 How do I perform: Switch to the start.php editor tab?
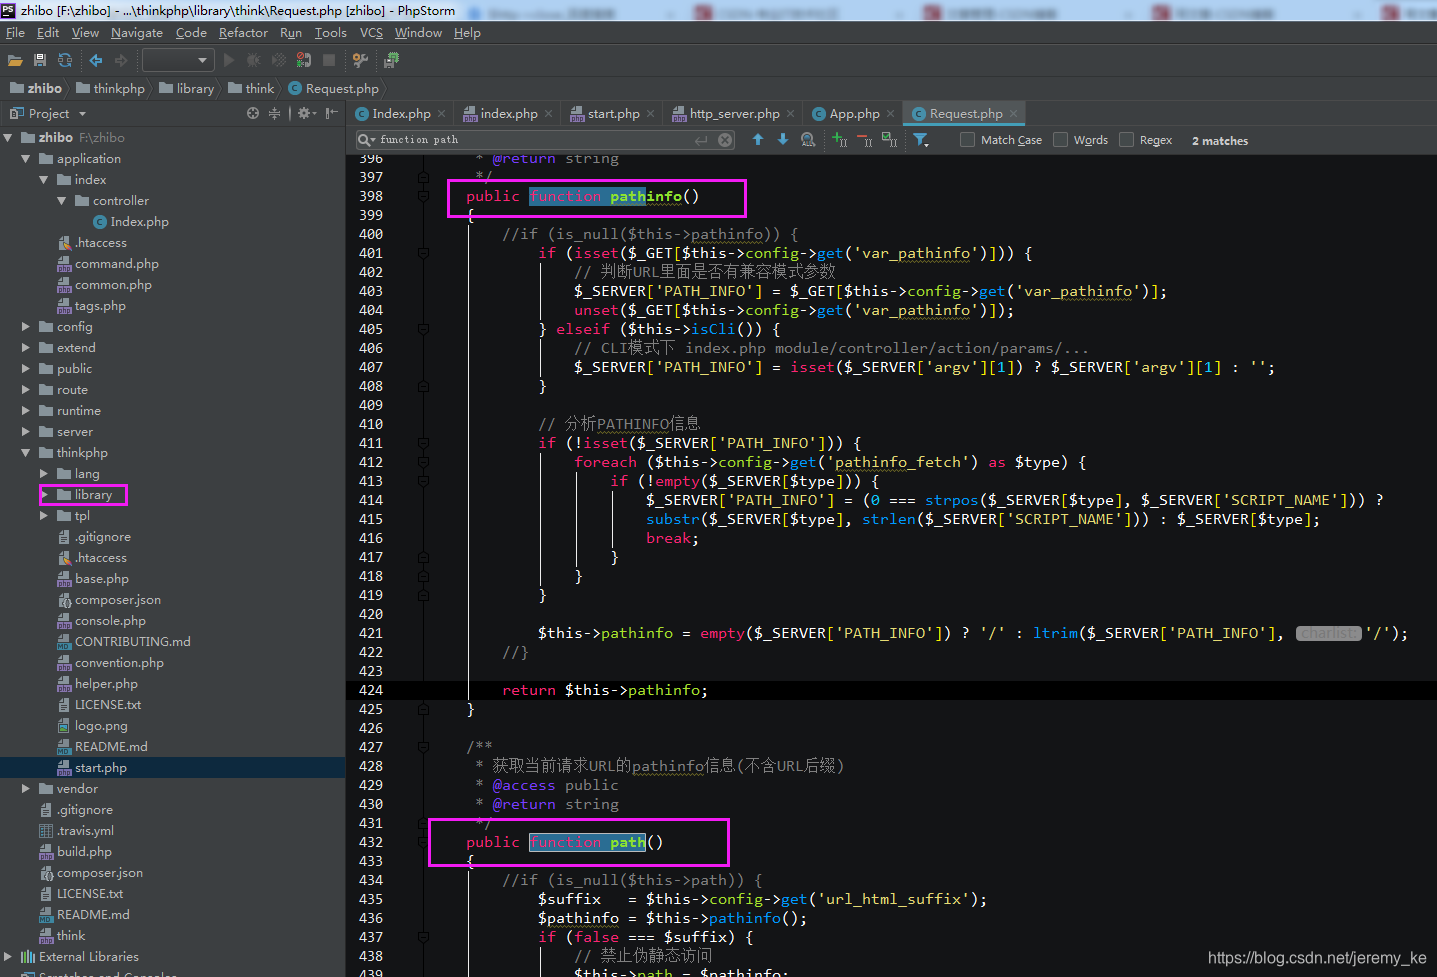click(x=613, y=114)
